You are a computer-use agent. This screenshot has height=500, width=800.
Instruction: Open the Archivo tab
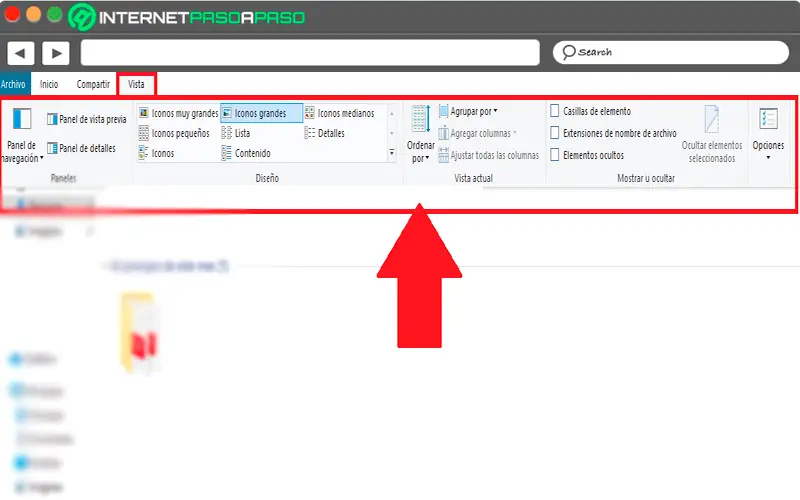14,84
